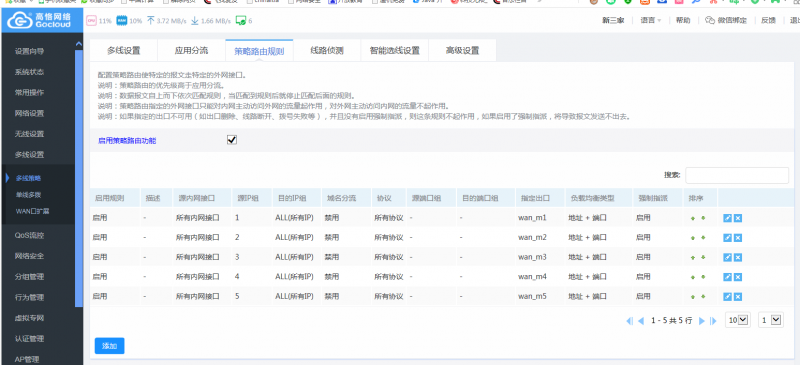Delete the wan_m3 routing rule
This screenshot has height=365, width=800.
tap(738, 257)
